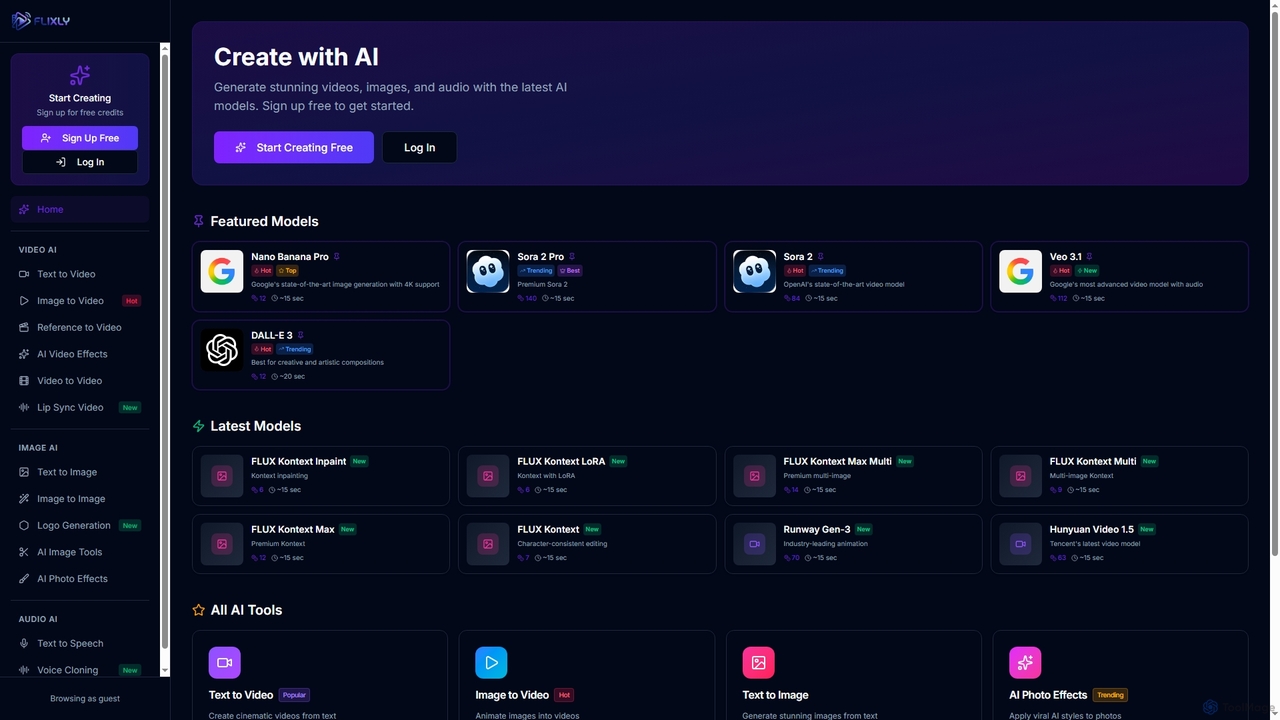Click the Sora 2 model icon
This screenshot has height=720, width=1280.
click(x=754, y=271)
